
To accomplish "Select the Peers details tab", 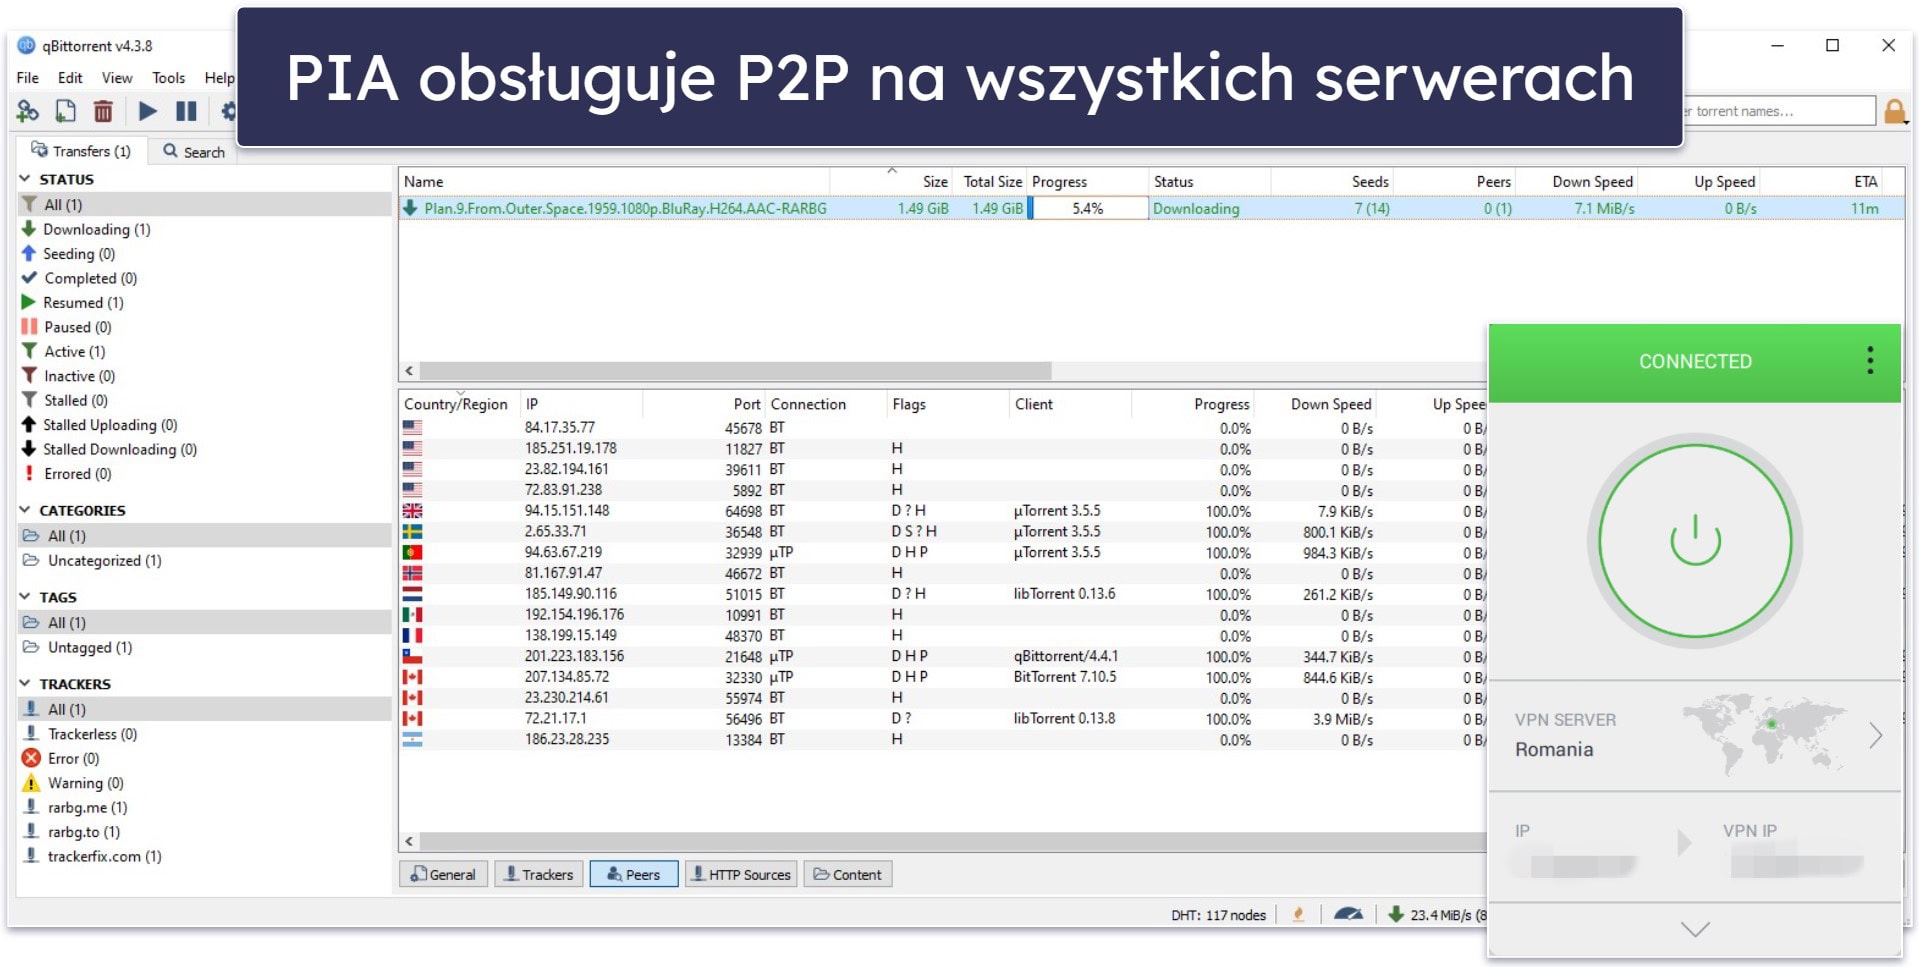I will (x=634, y=874).
